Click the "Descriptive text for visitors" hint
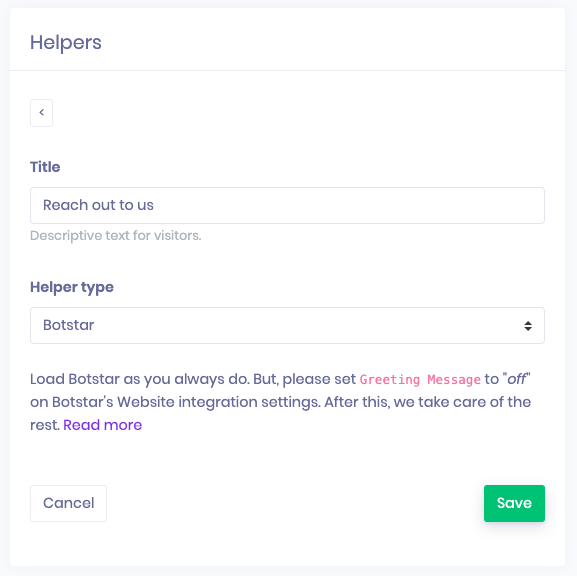577x576 pixels. [x=116, y=236]
